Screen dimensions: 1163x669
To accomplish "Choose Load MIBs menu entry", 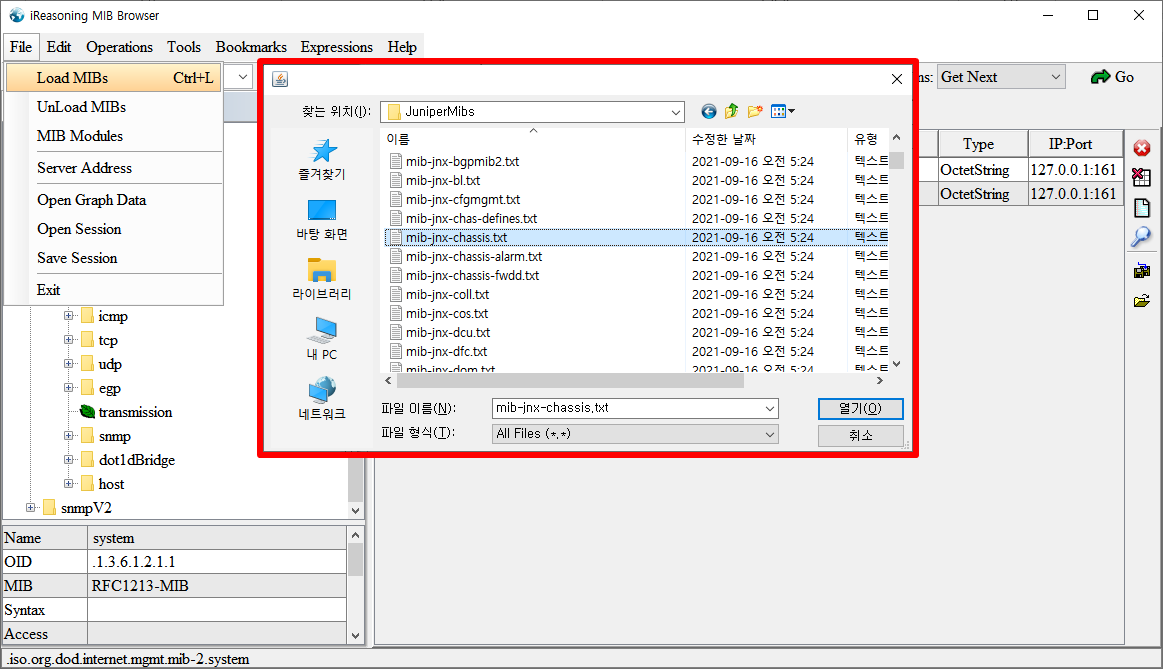I will [113, 78].
